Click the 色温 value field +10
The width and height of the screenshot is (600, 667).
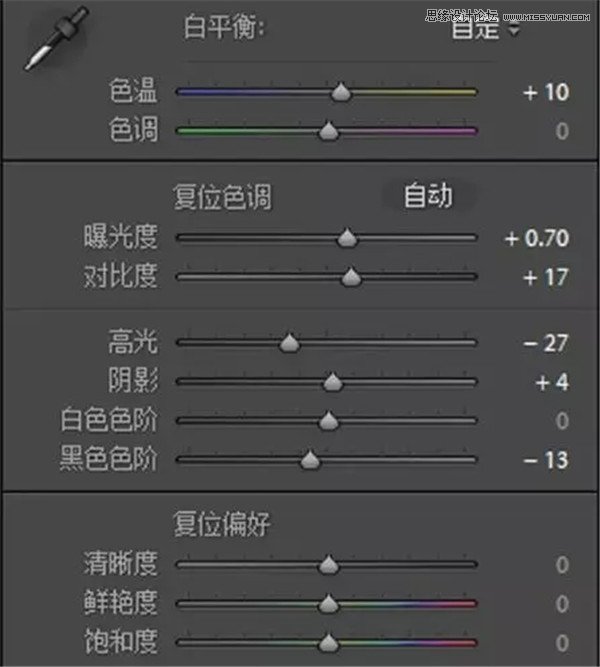coord(546,92)
